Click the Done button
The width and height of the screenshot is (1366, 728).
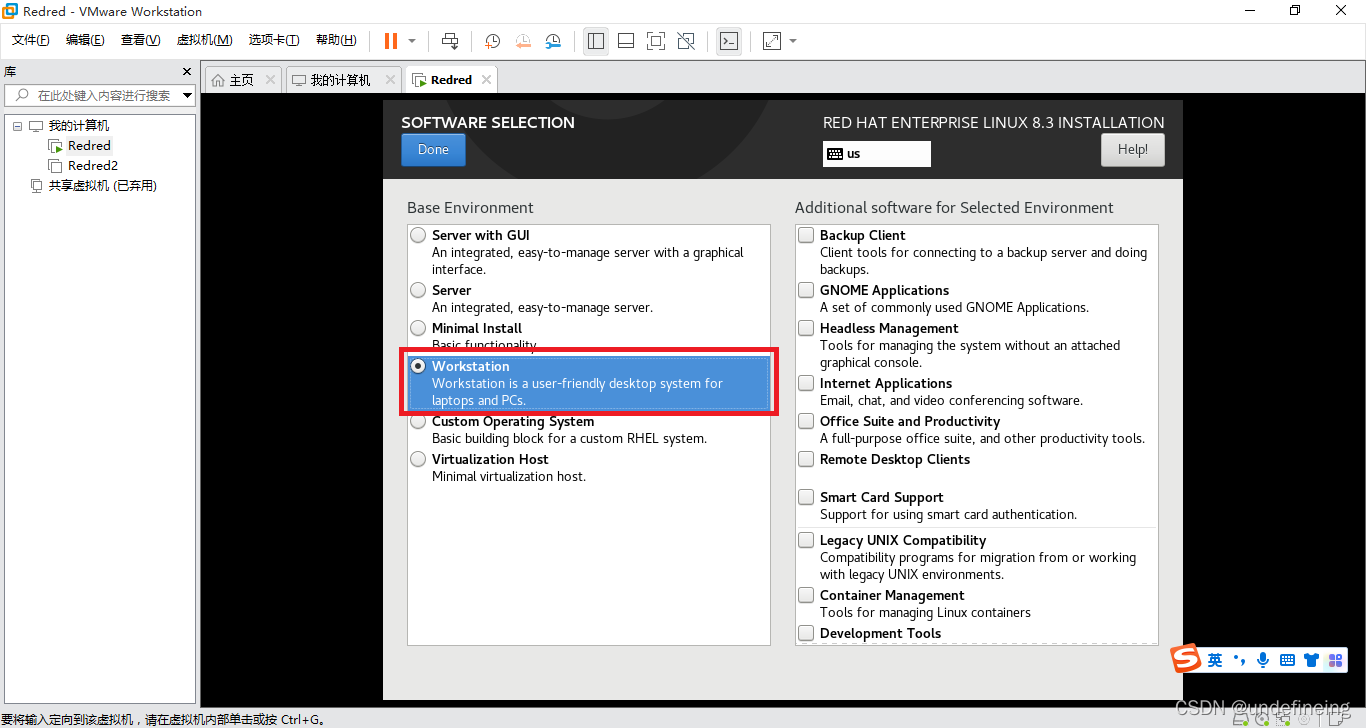coord(433,150)
